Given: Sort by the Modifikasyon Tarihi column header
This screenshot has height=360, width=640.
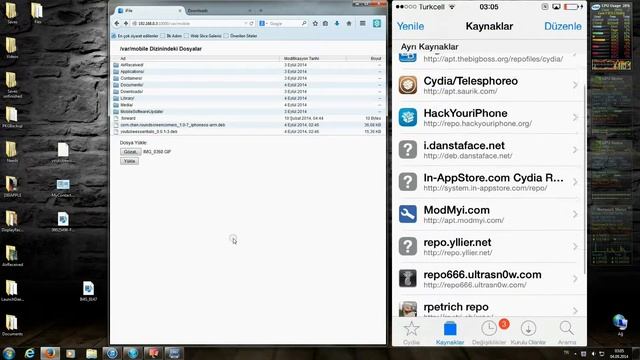Looking at the screenshot, I should click(301, 58).
